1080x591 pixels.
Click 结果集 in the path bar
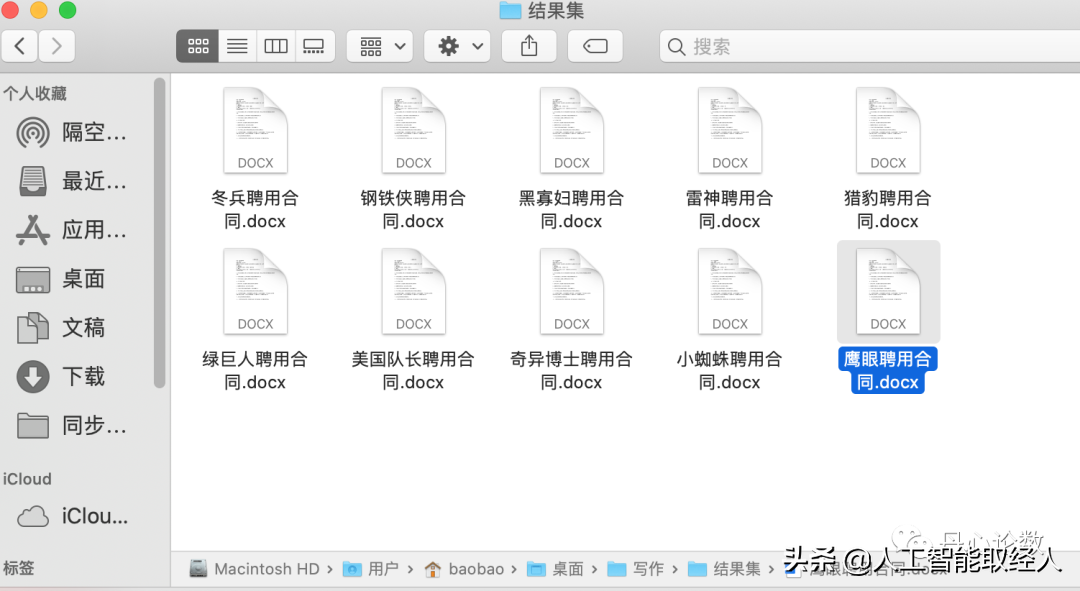click(x=724, y=569)
